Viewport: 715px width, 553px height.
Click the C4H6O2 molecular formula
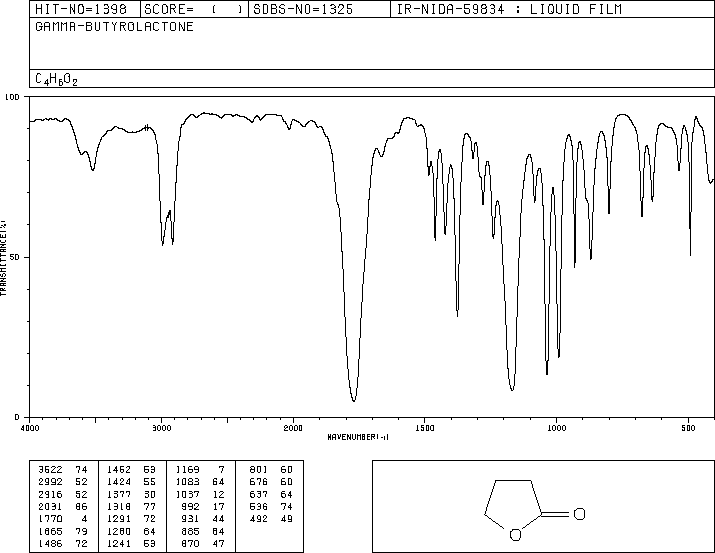[x=56, y=79]
